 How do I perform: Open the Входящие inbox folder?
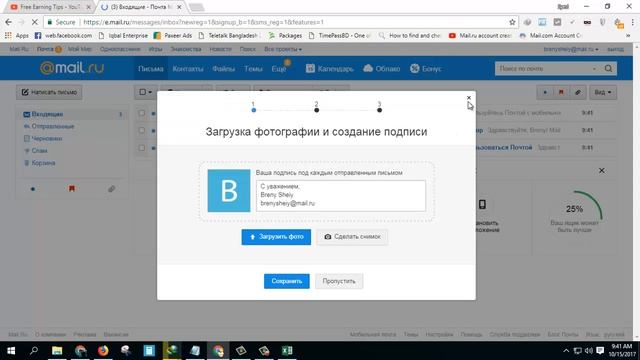(x=47, y=114)
